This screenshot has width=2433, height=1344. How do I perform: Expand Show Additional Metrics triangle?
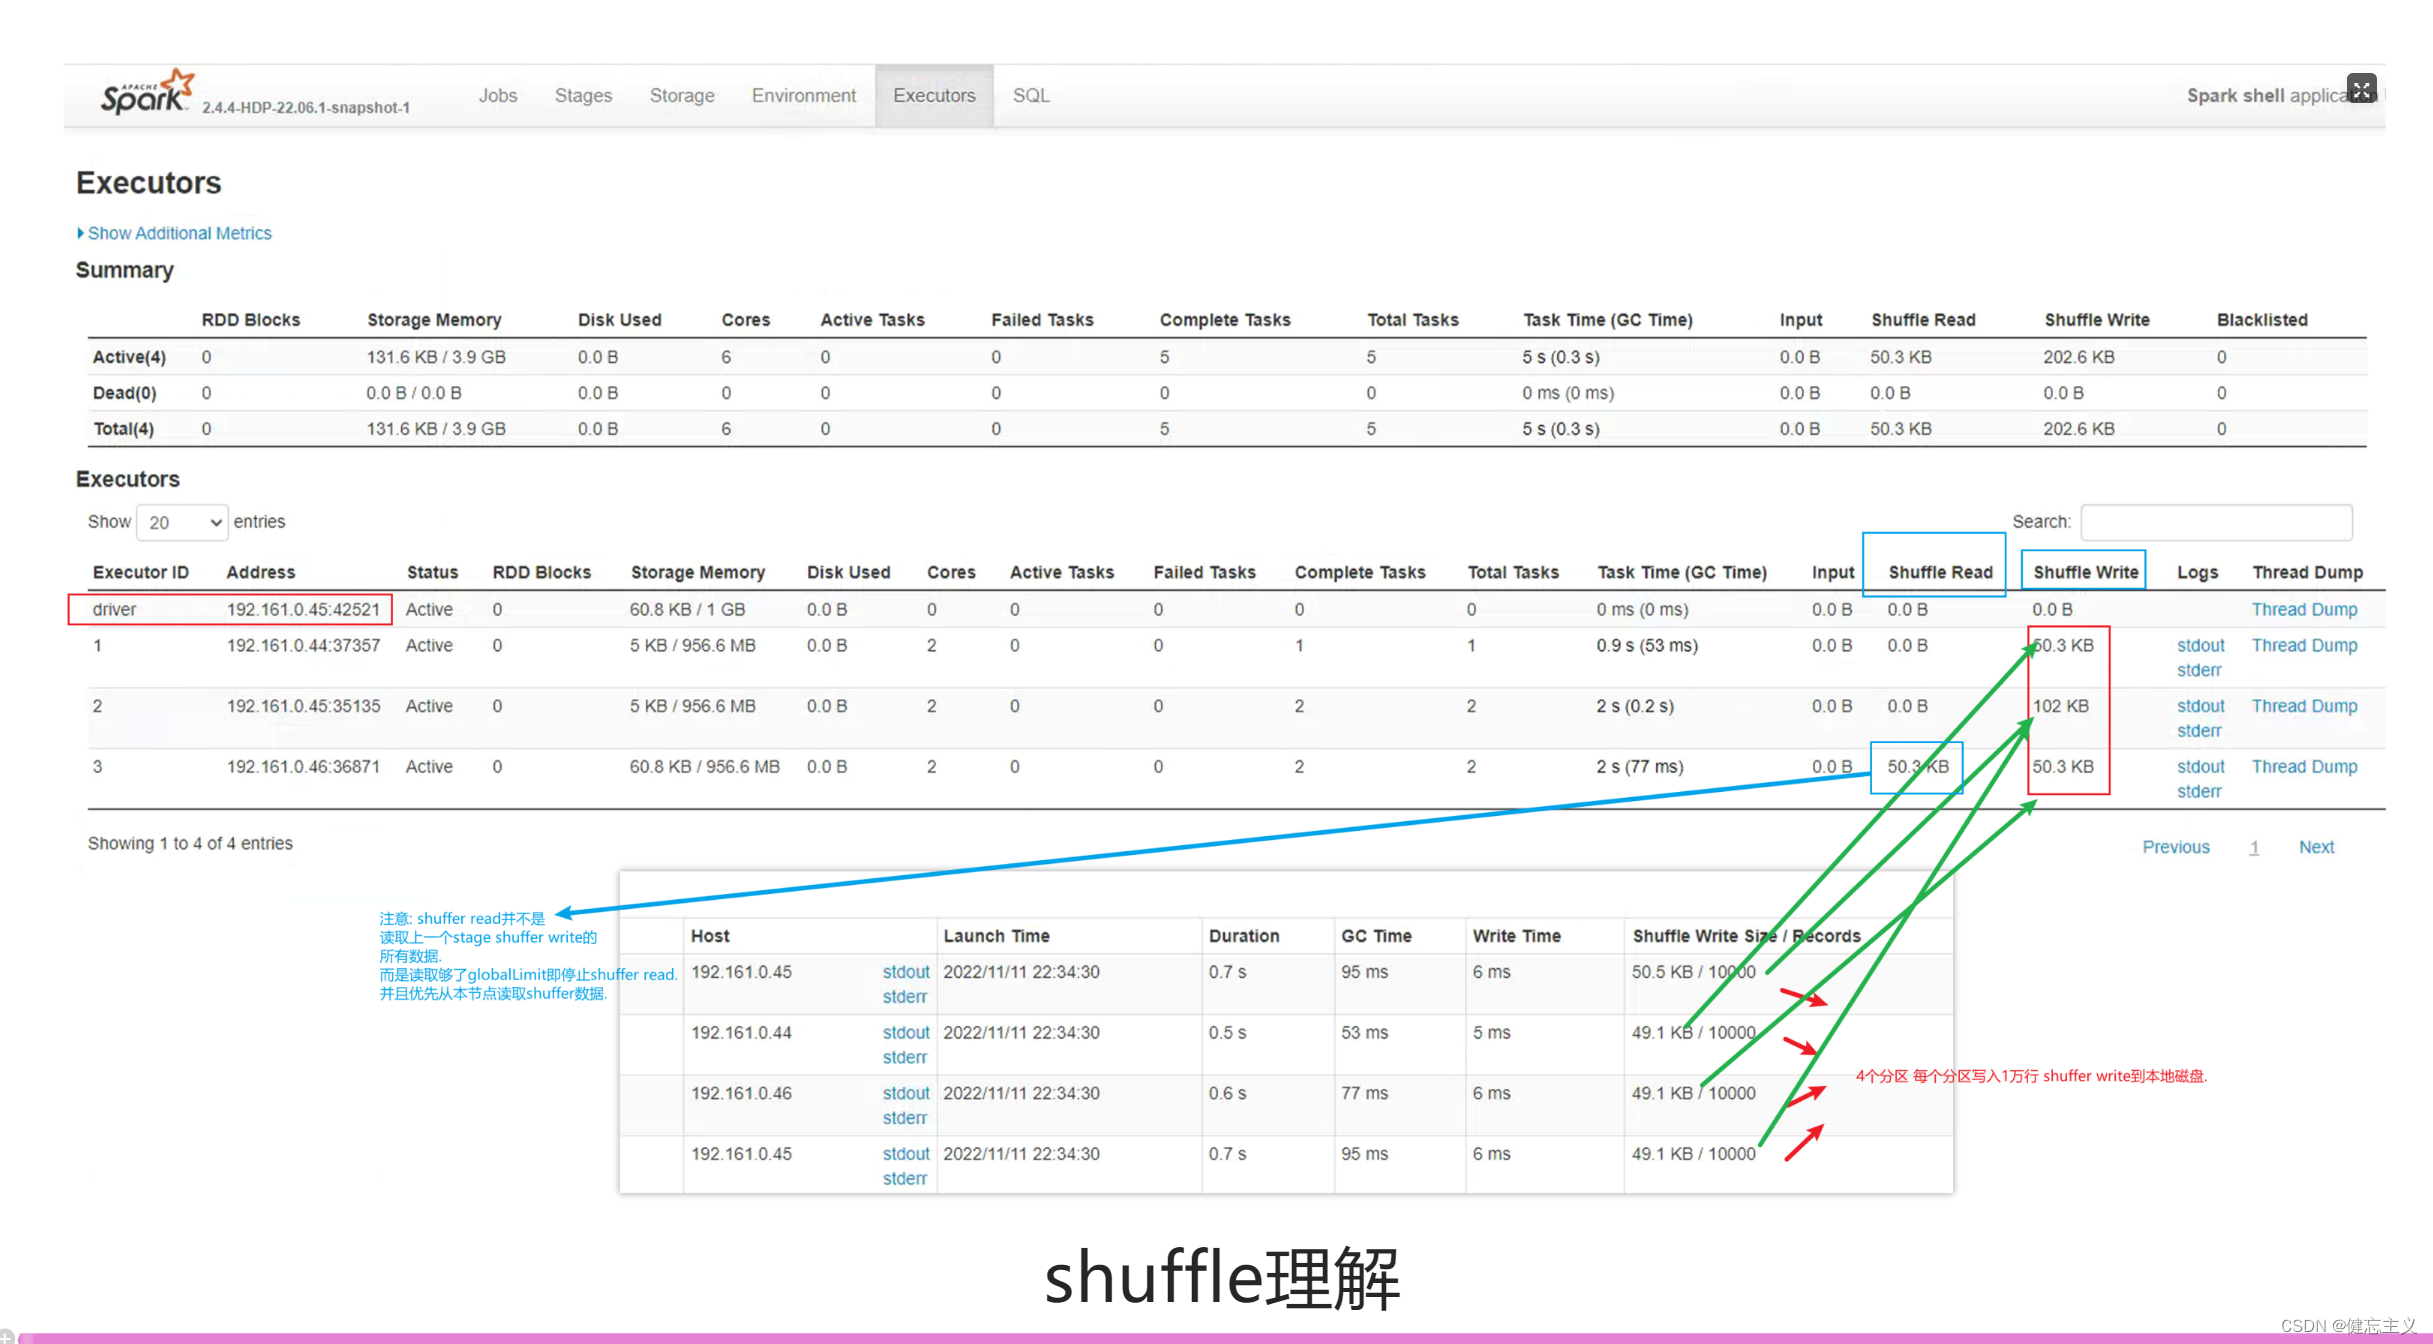pos(81,233)
